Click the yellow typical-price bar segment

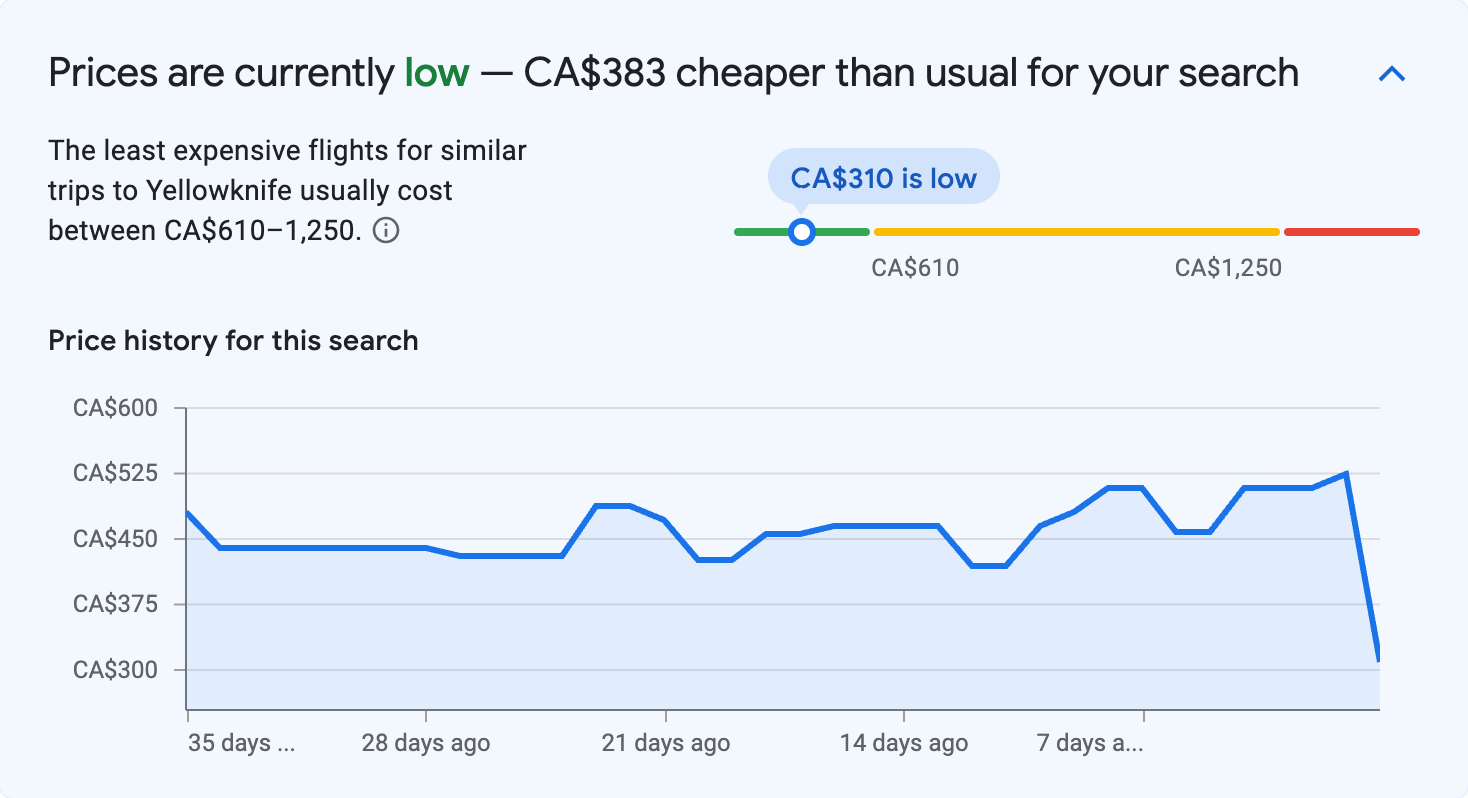pyautogui.click(x=1076, y=232)
